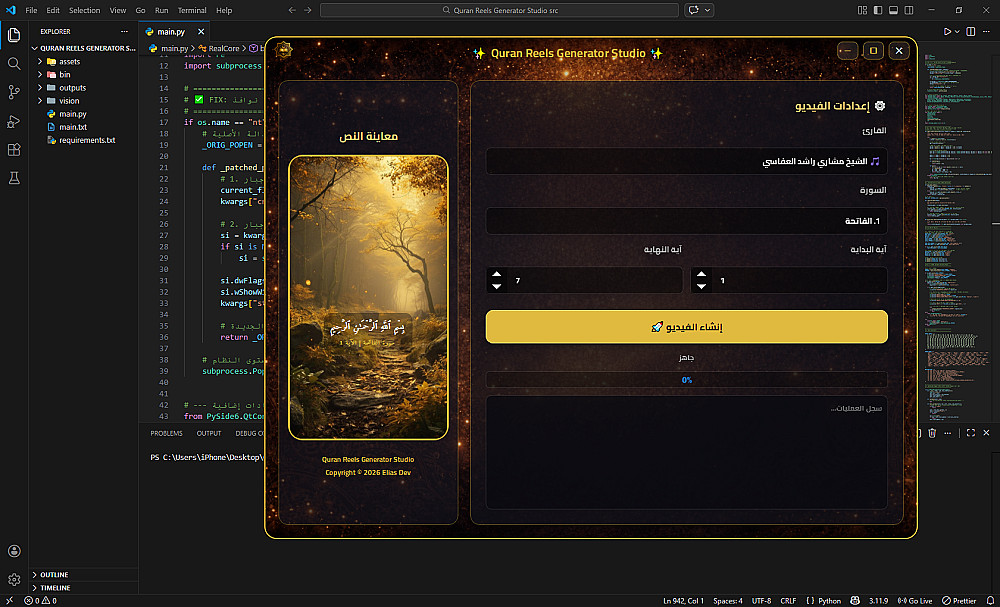This screenshot has width=1000, height=607.
Task: Open the Search view in VS Code activity bar
Action: tap(13, 64)
